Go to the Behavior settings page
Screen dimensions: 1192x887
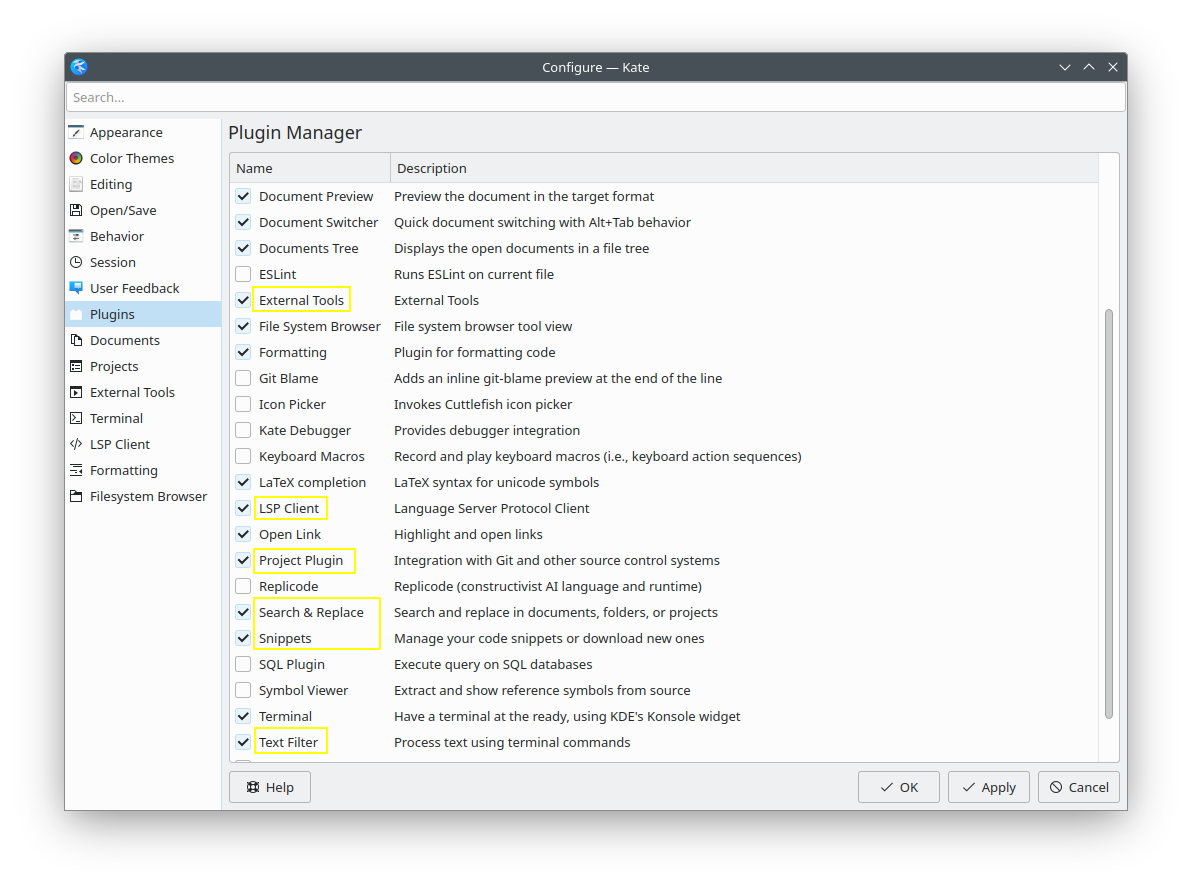coord(117,236)
